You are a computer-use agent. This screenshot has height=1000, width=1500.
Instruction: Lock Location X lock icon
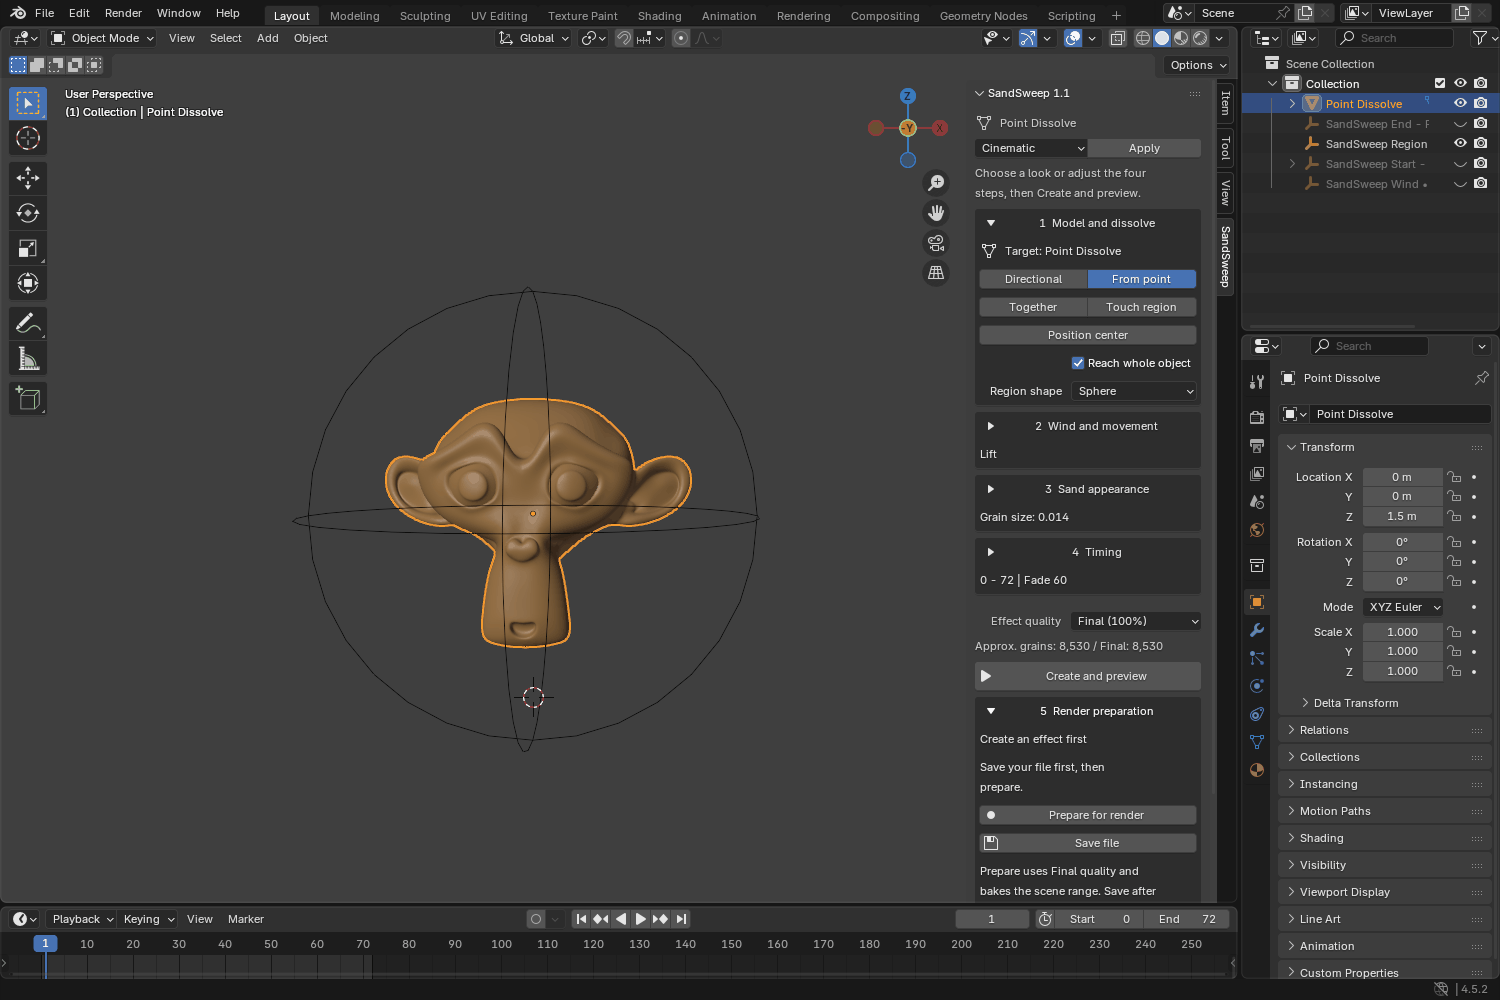[1454, 477]
